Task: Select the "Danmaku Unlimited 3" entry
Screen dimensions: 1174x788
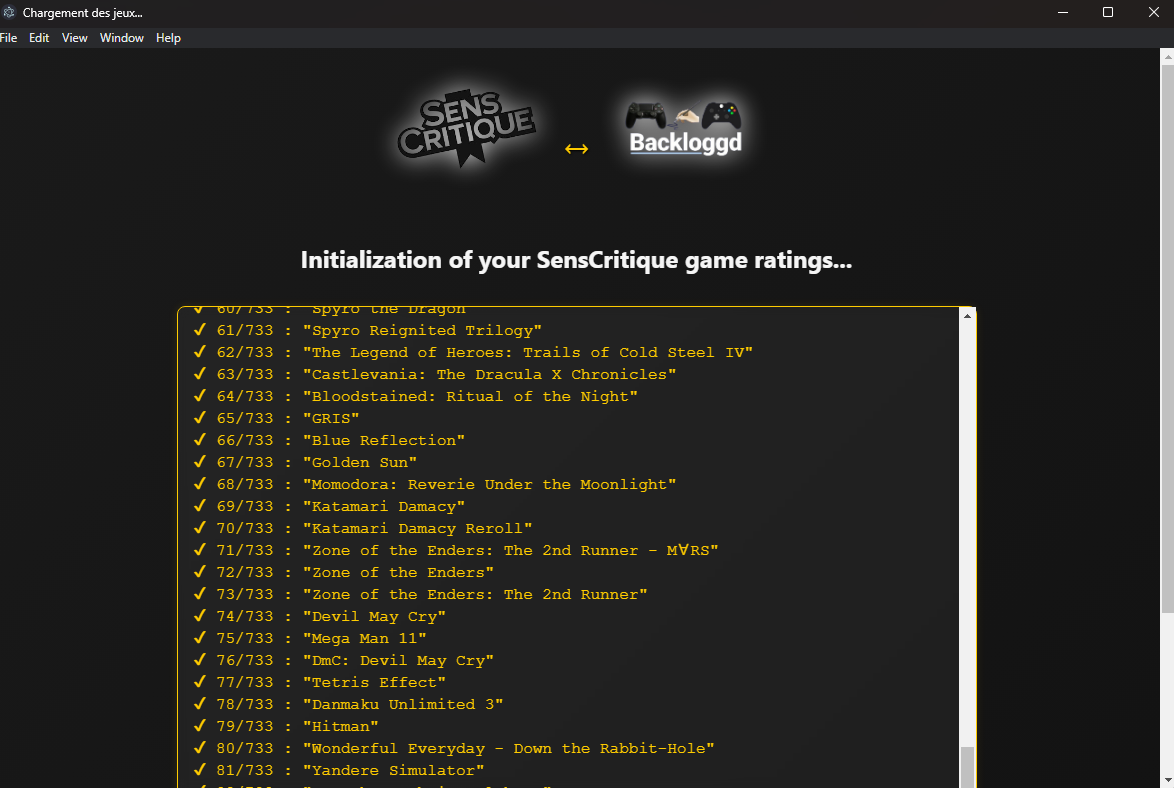Action: [348, 703]
